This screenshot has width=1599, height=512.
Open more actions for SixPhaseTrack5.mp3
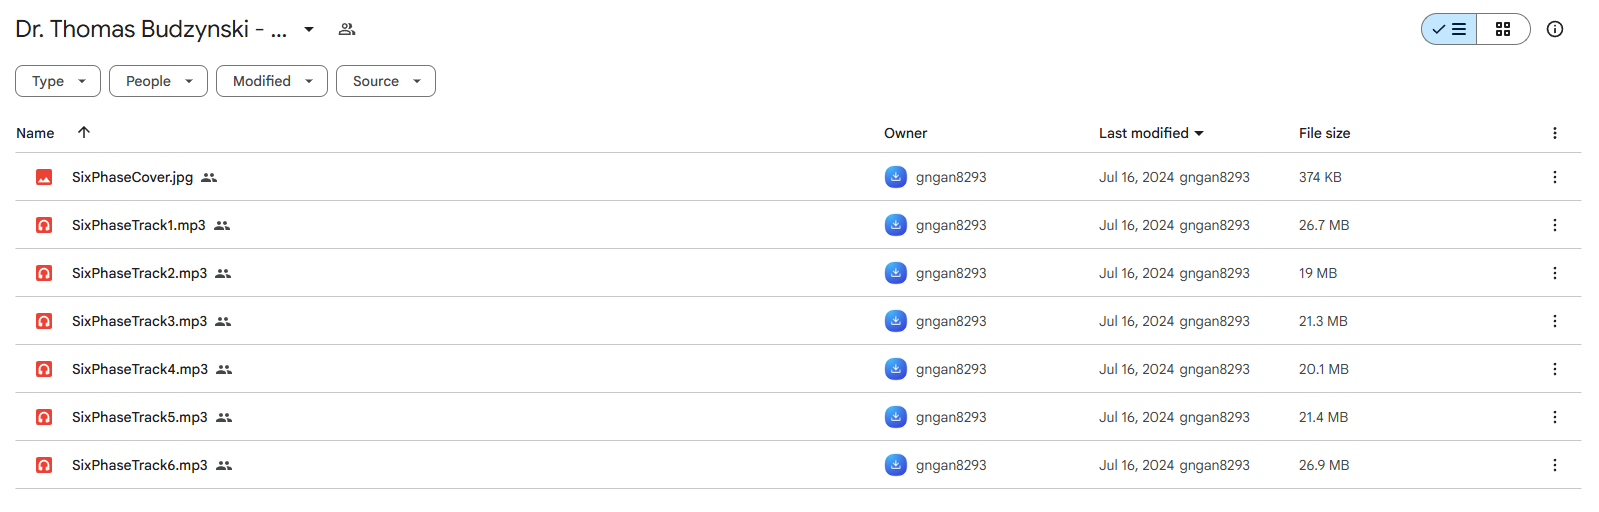[x=1555, y=417]
